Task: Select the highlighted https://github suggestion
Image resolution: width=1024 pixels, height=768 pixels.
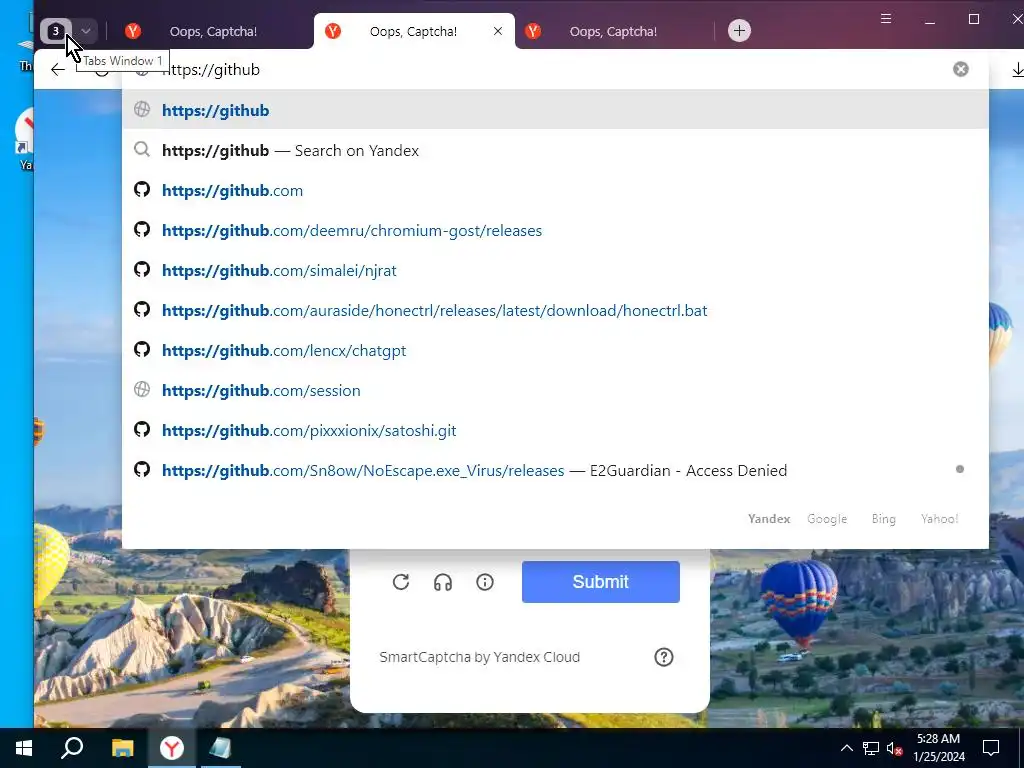Action: coord(555,110)
